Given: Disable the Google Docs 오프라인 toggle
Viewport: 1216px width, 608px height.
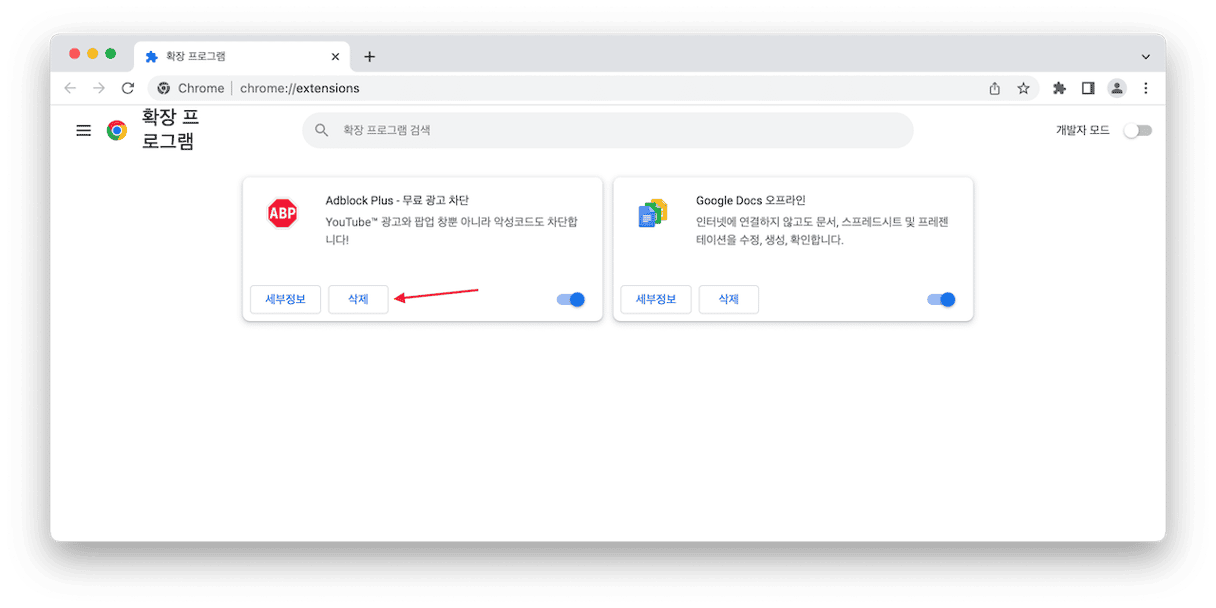Looking at the screenshot, I should (941, 299).
